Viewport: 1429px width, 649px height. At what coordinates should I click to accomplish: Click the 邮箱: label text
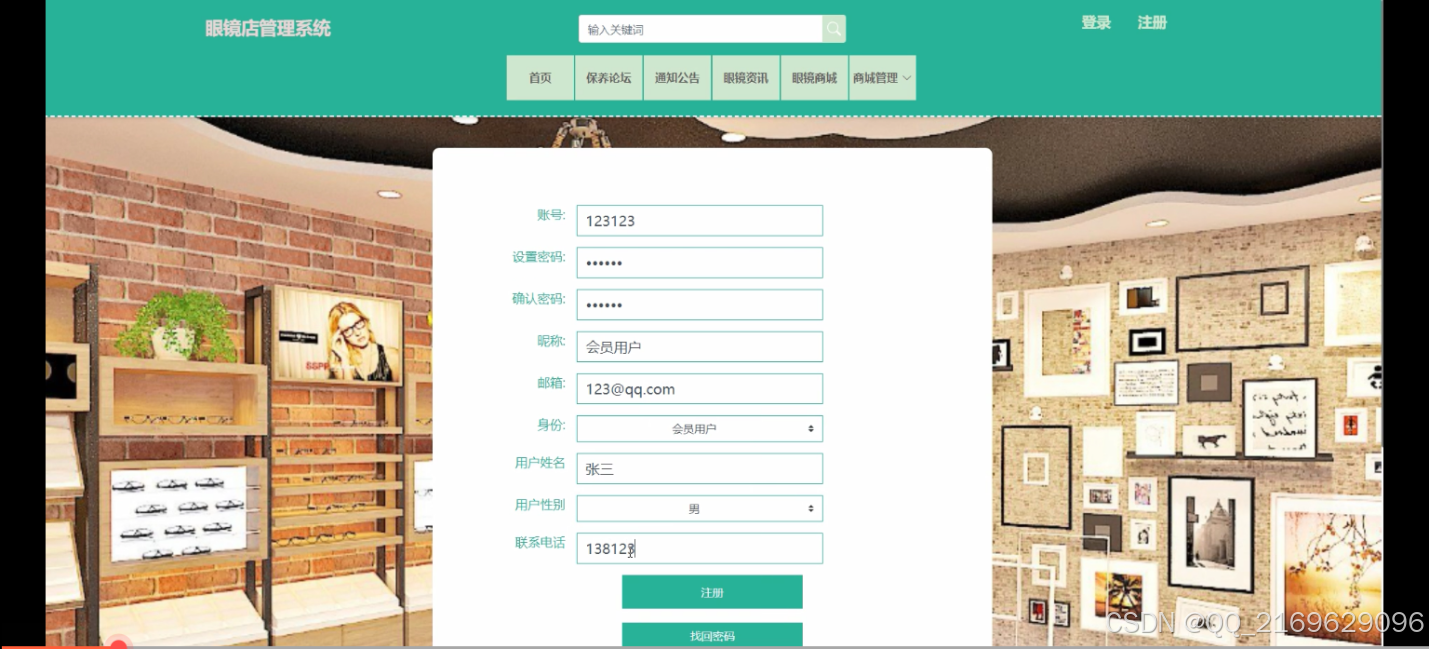551,383
